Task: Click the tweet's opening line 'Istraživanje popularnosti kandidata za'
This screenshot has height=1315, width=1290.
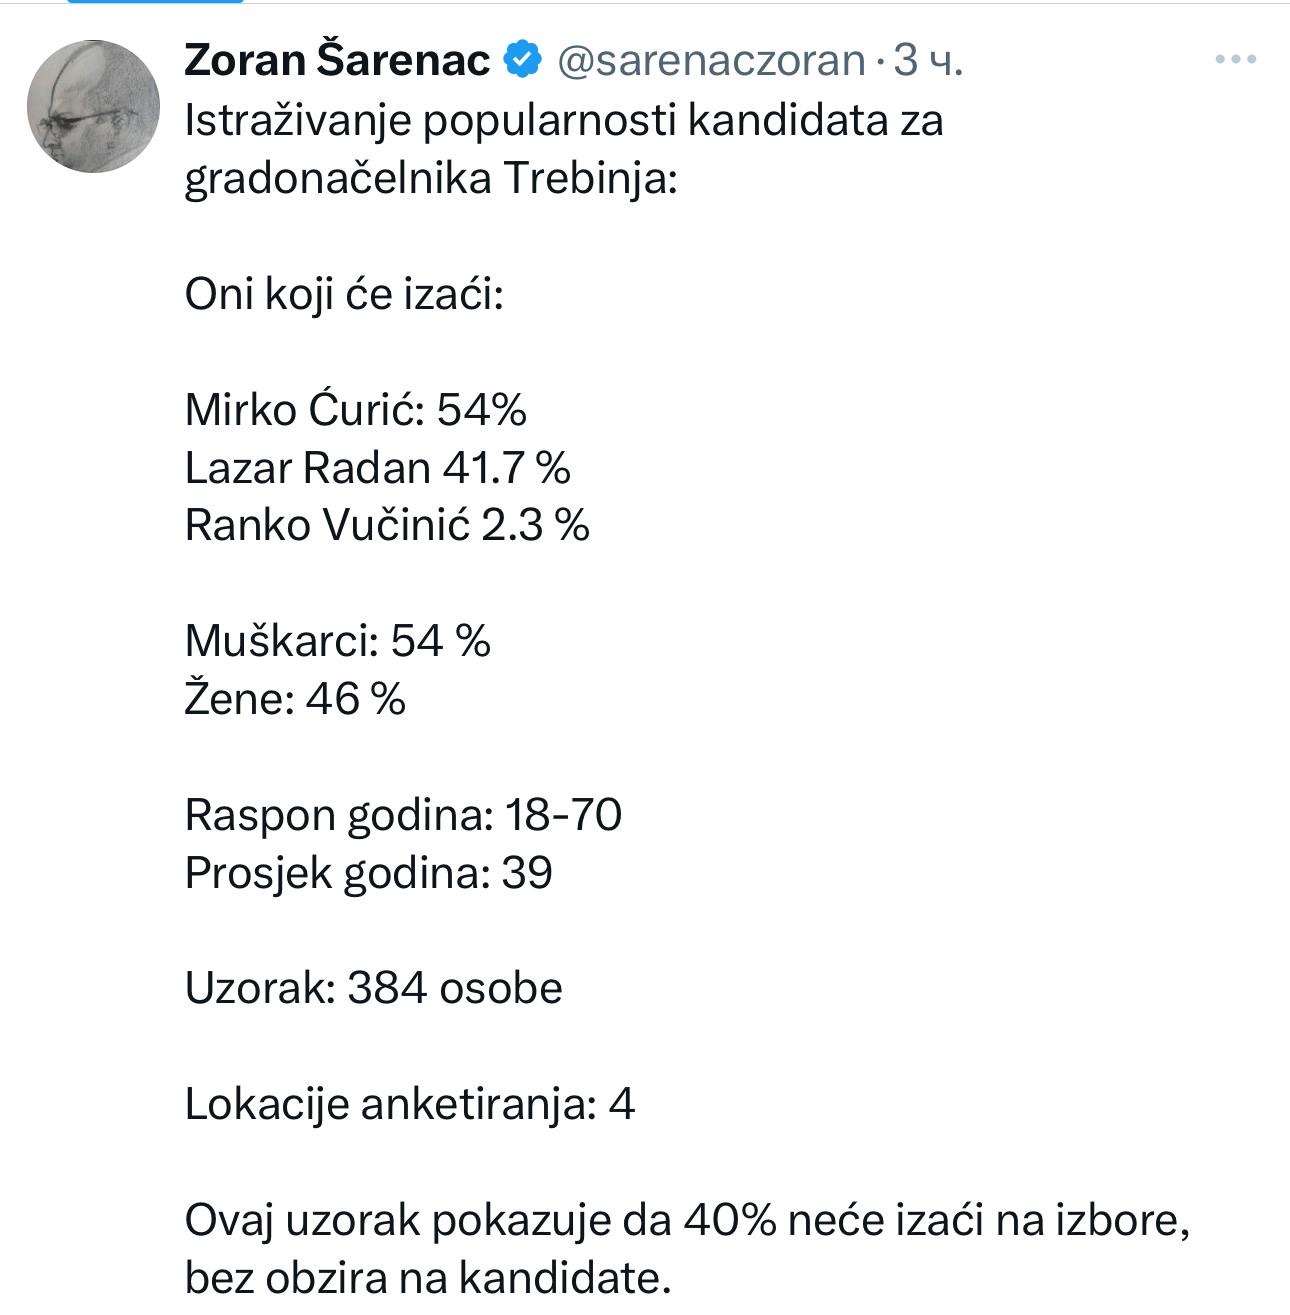Action: click(x=564, y=121)
